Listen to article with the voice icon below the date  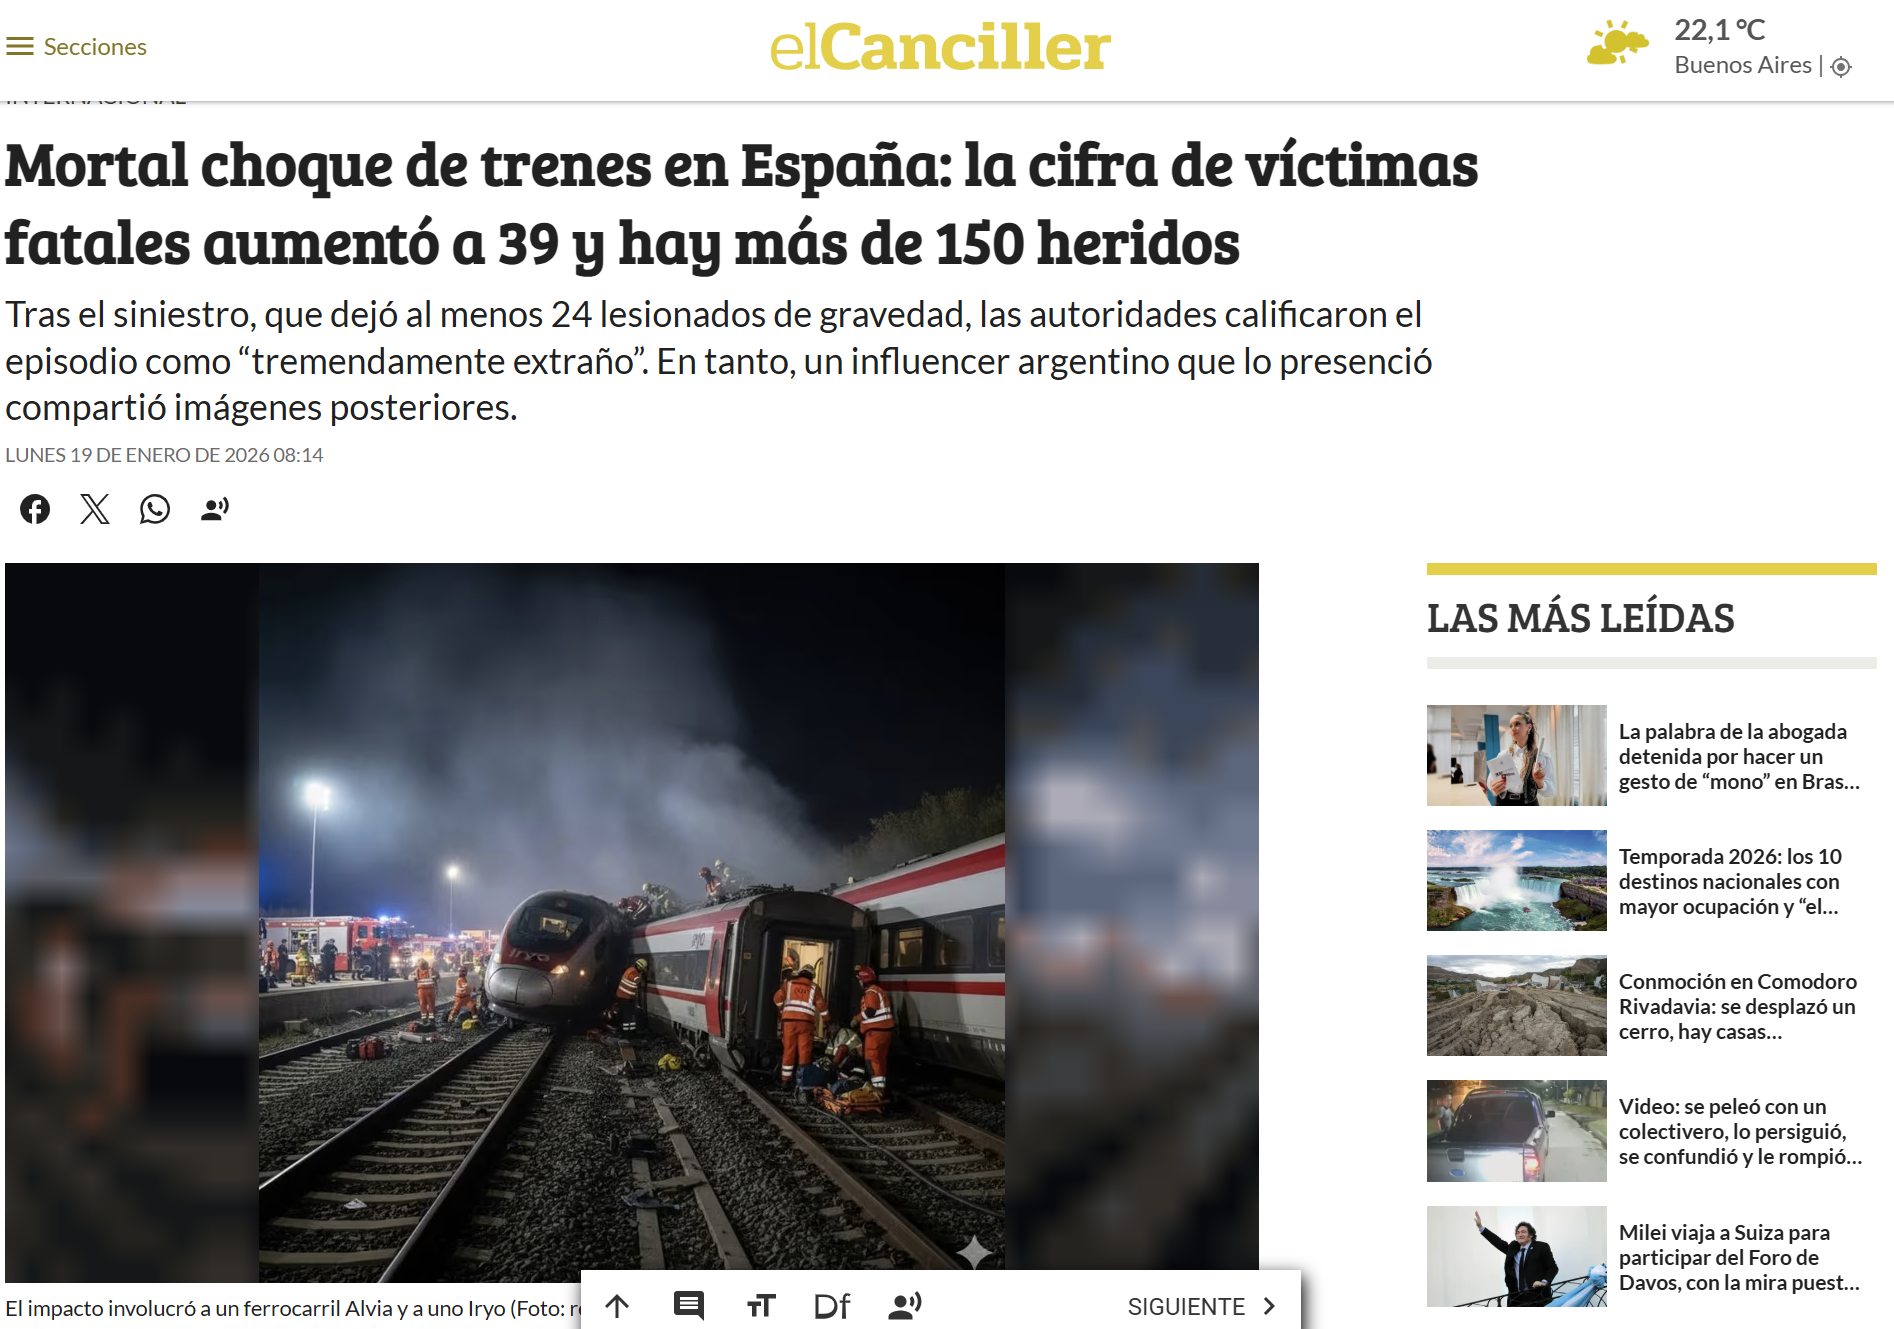[x=215, y=509]
